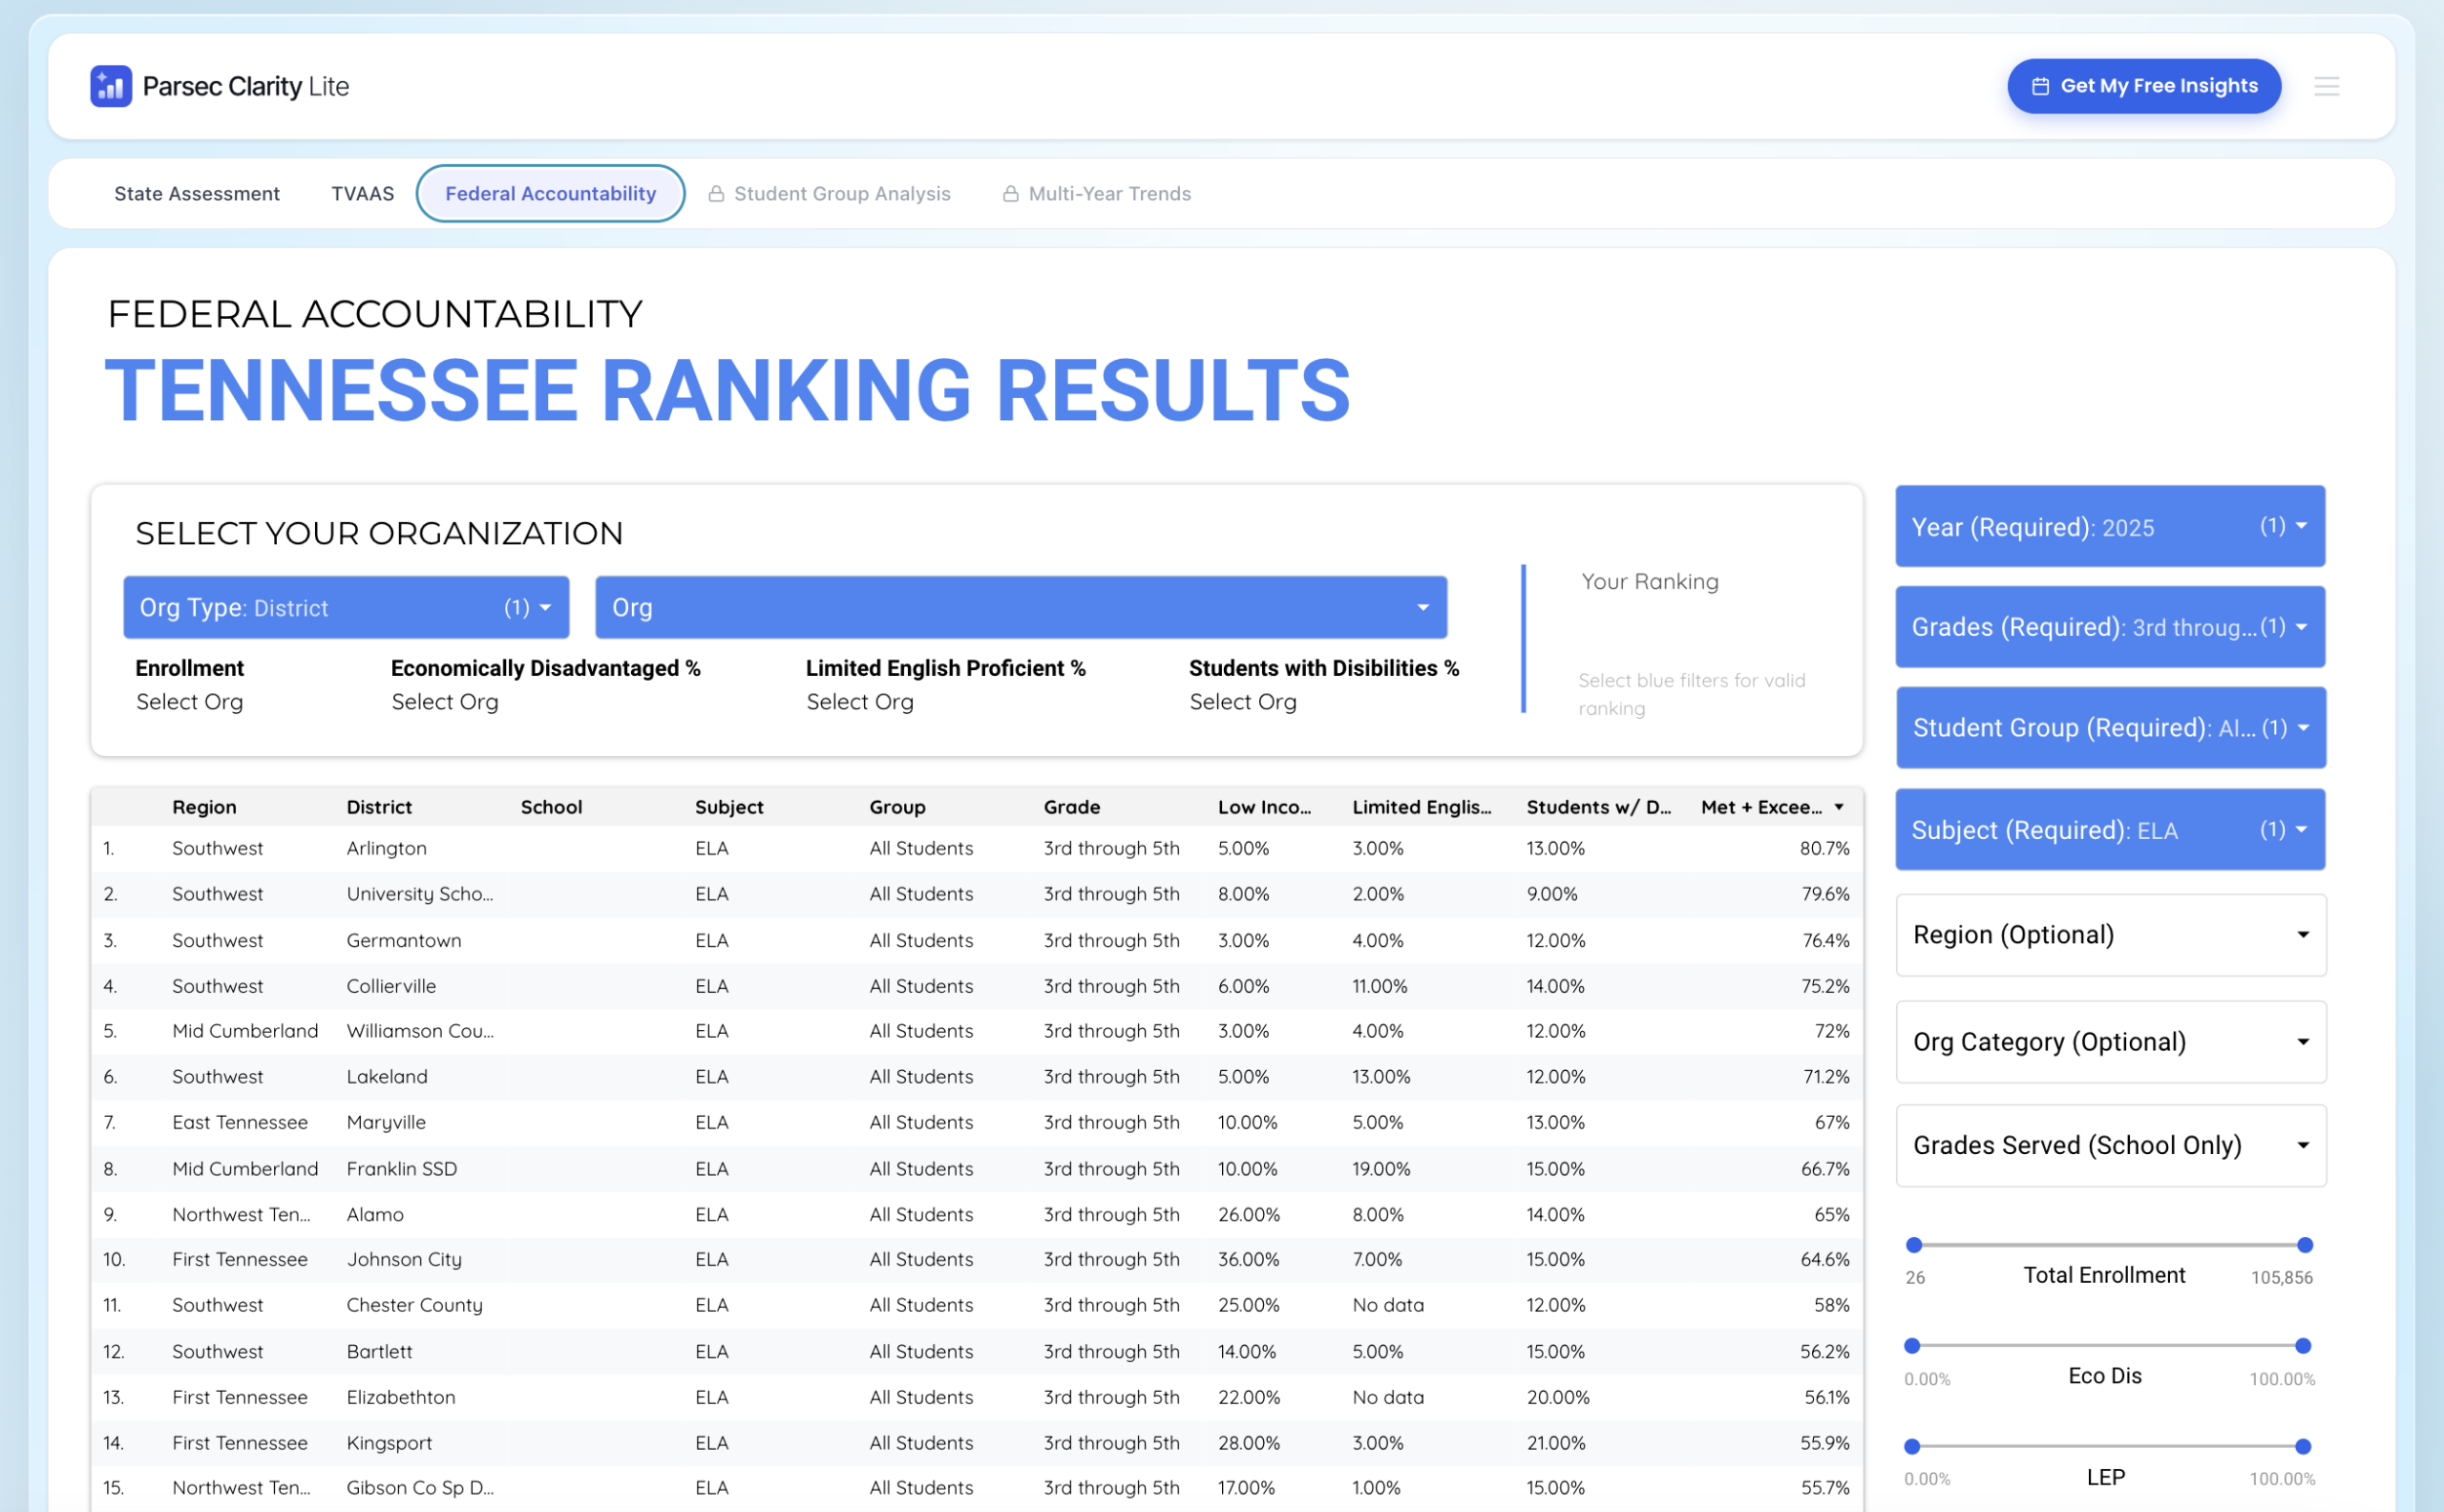Click the University Scho... district cell
This screenshot has height=1512, width=2444.
point(419,894)
